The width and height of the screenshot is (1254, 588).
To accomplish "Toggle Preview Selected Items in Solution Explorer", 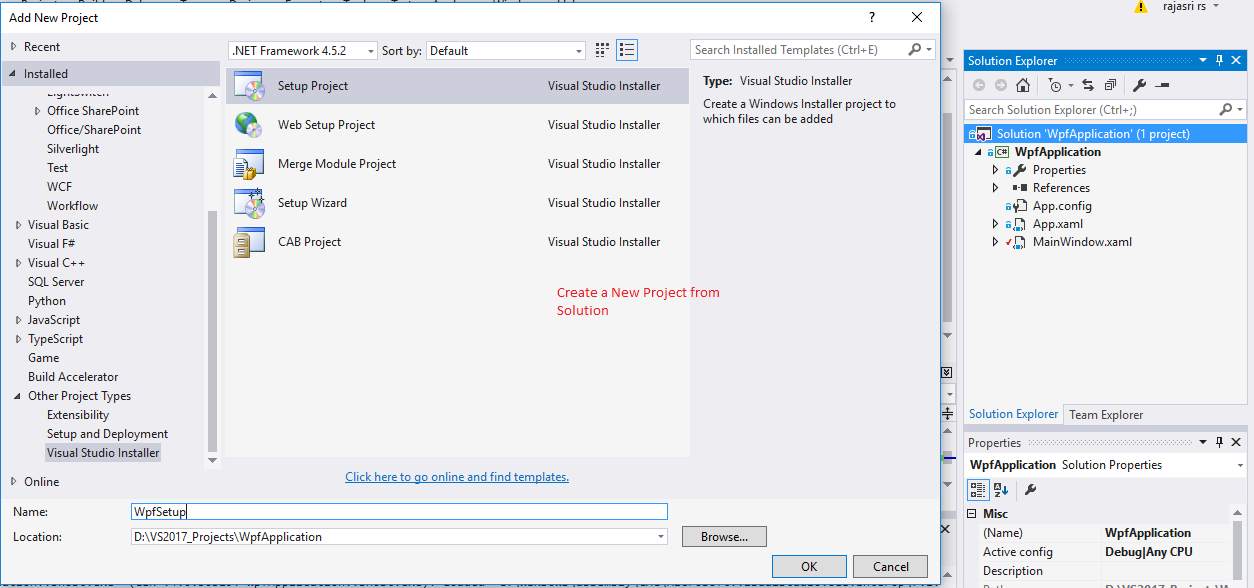I will point(1161,85).
